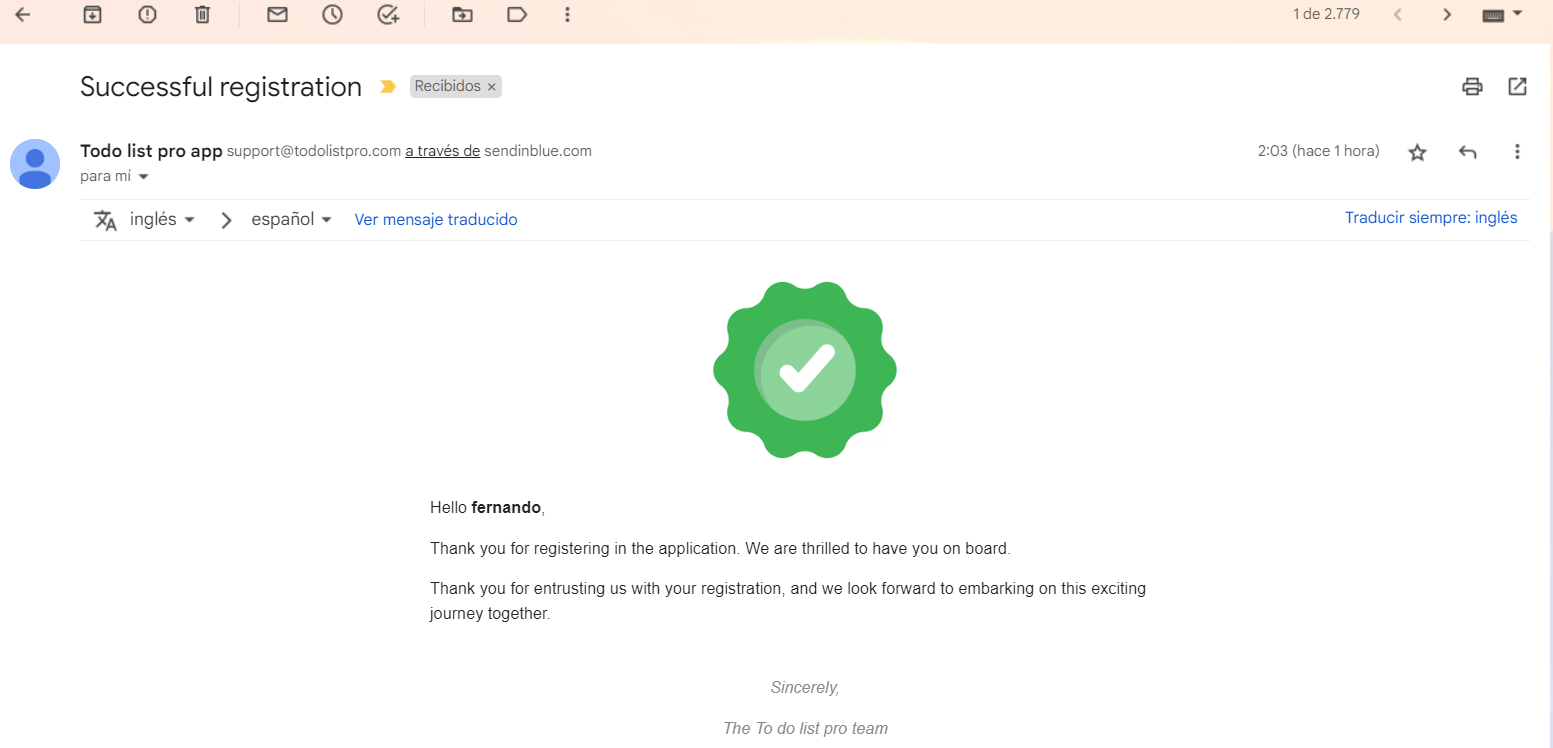Snooze this email with clock icon

(332, 15)
